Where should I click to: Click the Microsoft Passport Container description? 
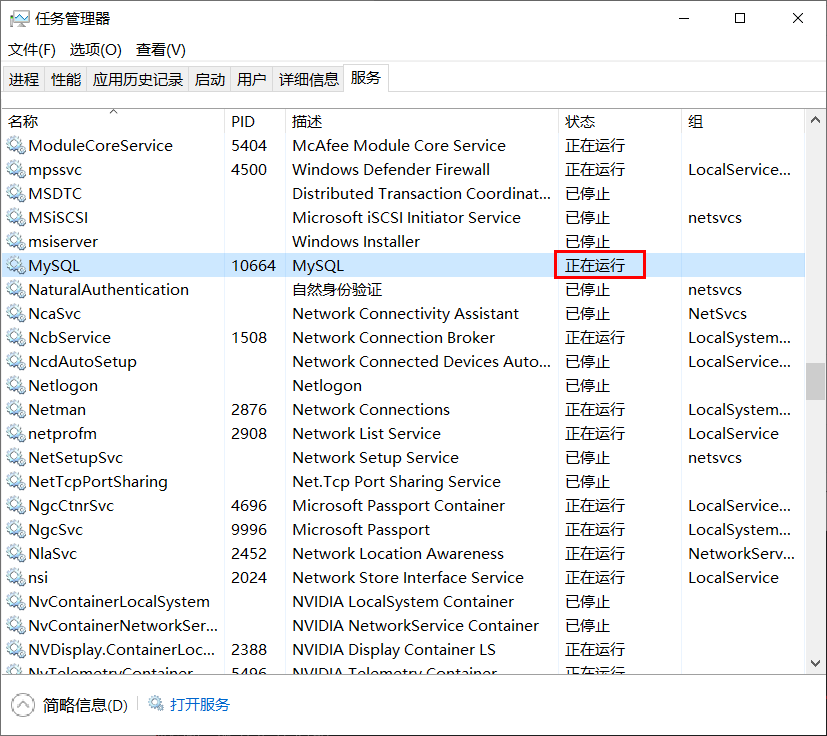[398, 505]
